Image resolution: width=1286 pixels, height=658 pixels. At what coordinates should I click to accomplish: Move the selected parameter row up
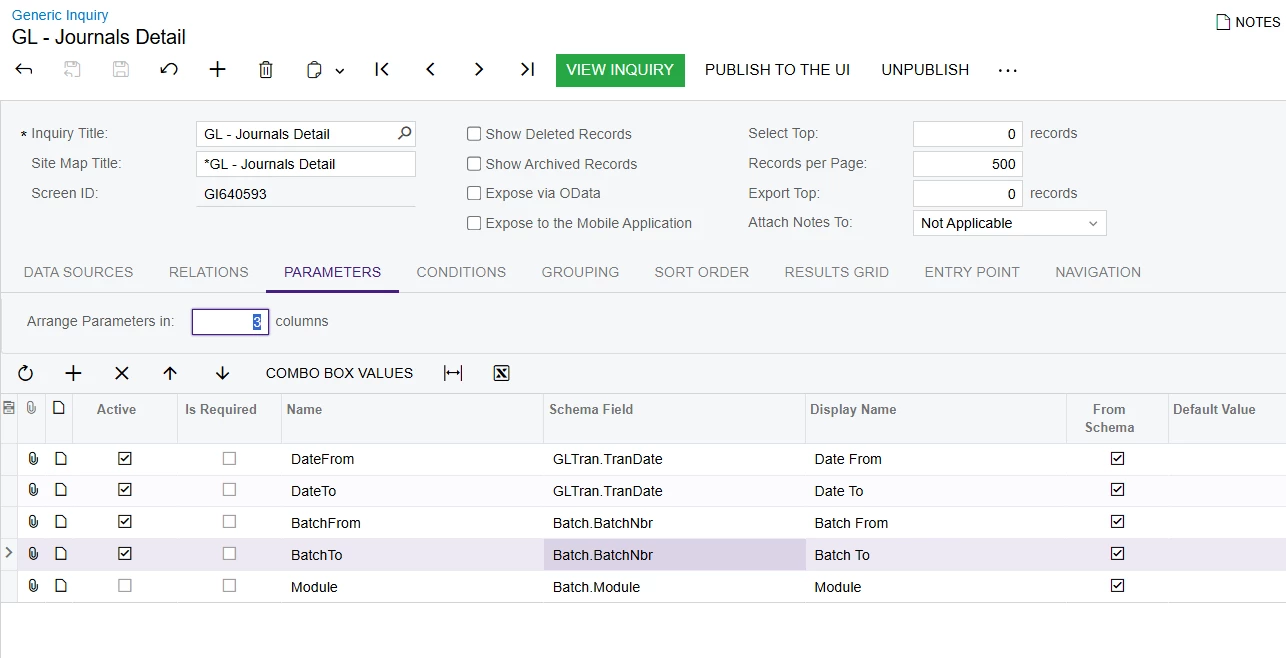pos(170,373)
